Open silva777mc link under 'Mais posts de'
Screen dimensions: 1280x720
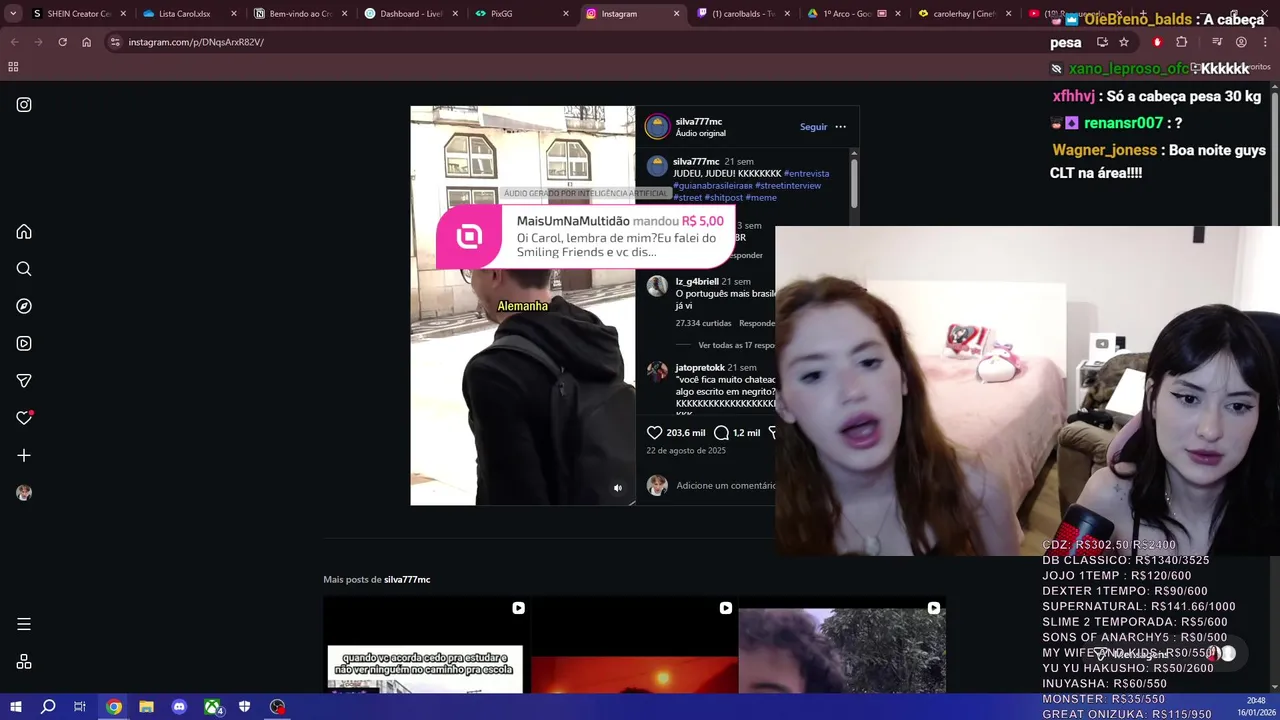pyautogui.click(x=407, y=579)
